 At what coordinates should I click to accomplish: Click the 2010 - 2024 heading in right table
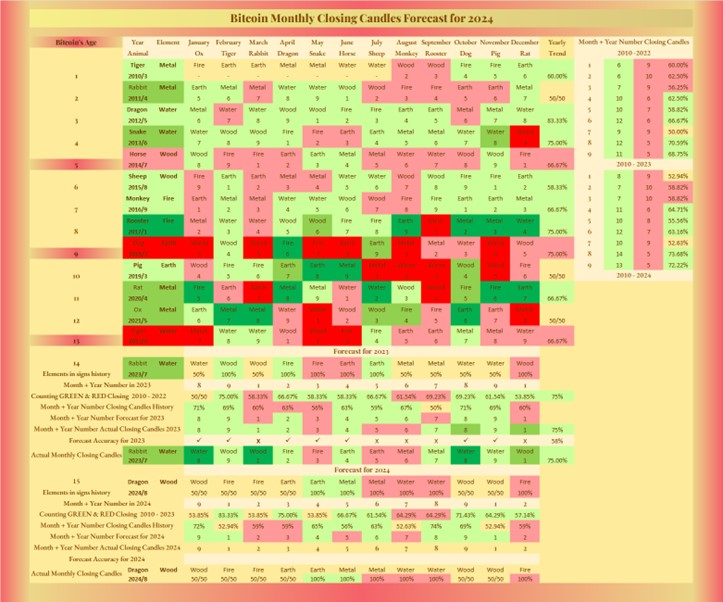[x=634, y=275]
